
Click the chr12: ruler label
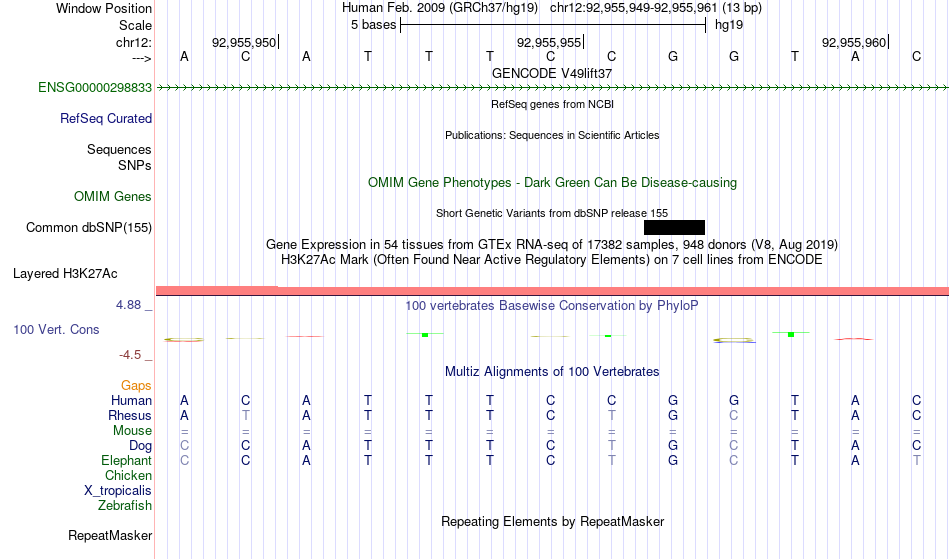134,43
